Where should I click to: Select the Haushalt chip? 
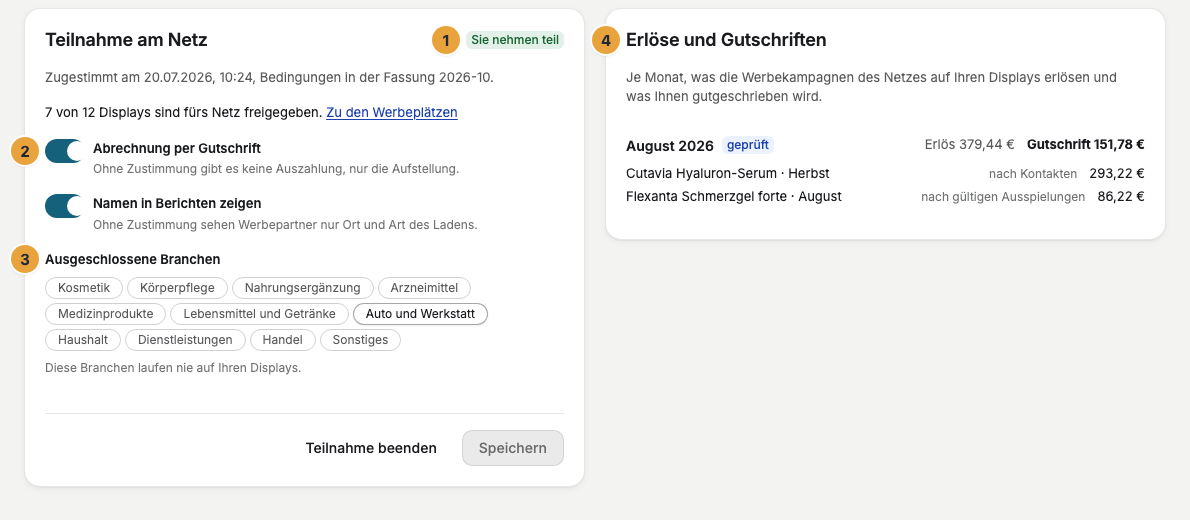pos(83,340)
